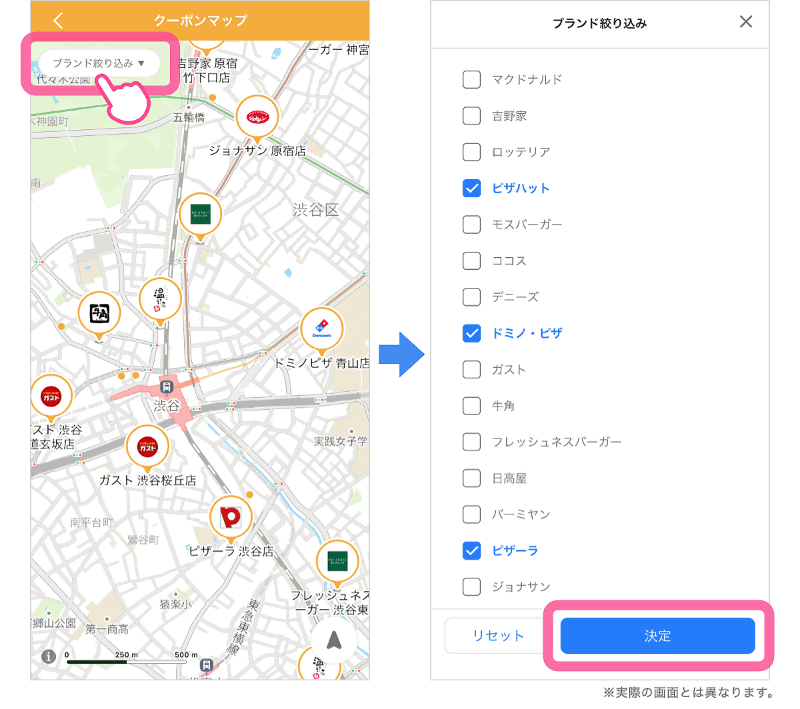Image resolution: width=800 pixels, height=709 pixels.
Task: Select the ガスト 渋谷桜丘店 map pin
Action: click(x=147, y=447)
